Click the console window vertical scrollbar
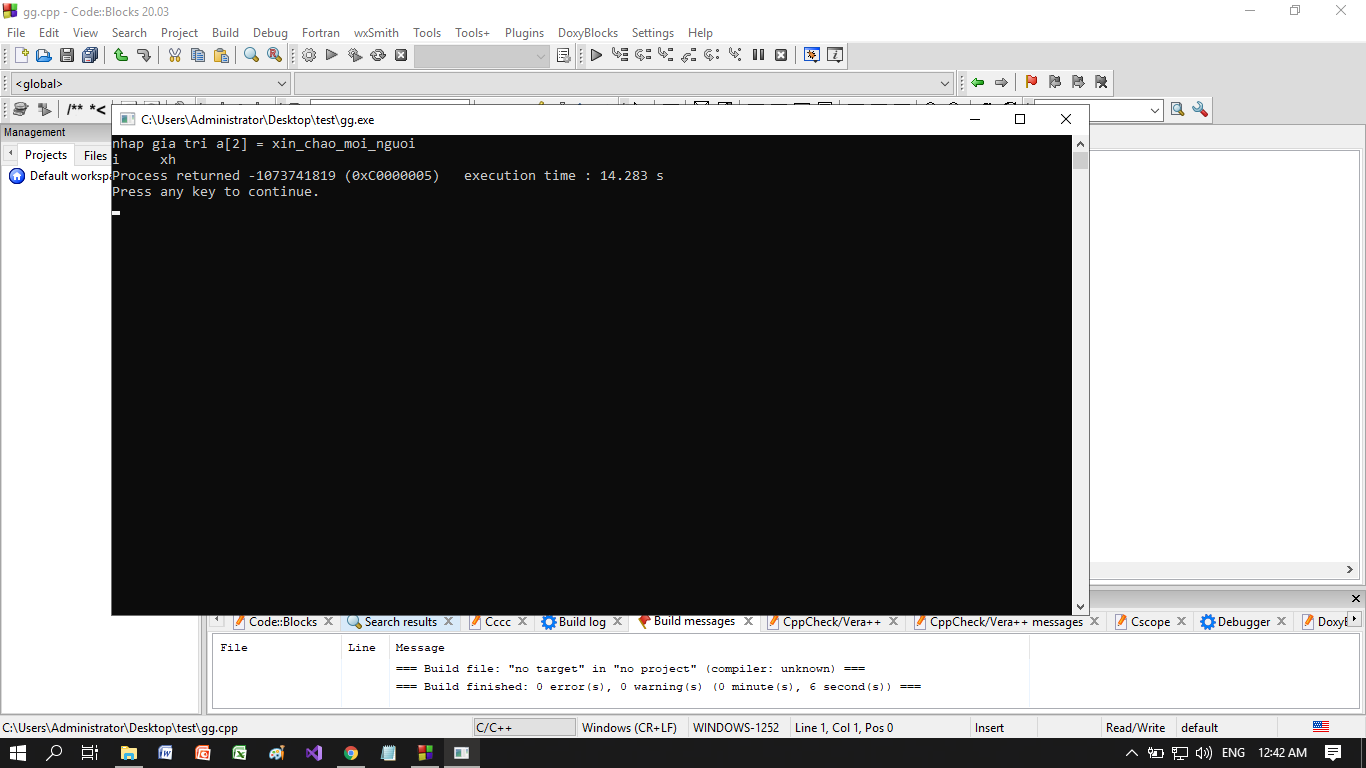Screen dimensions: 1366x768 click(x=1080, y=380)
